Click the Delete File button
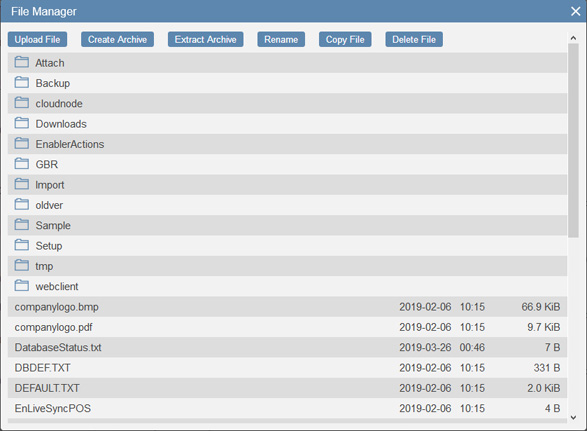 click(x=414, y=39)
